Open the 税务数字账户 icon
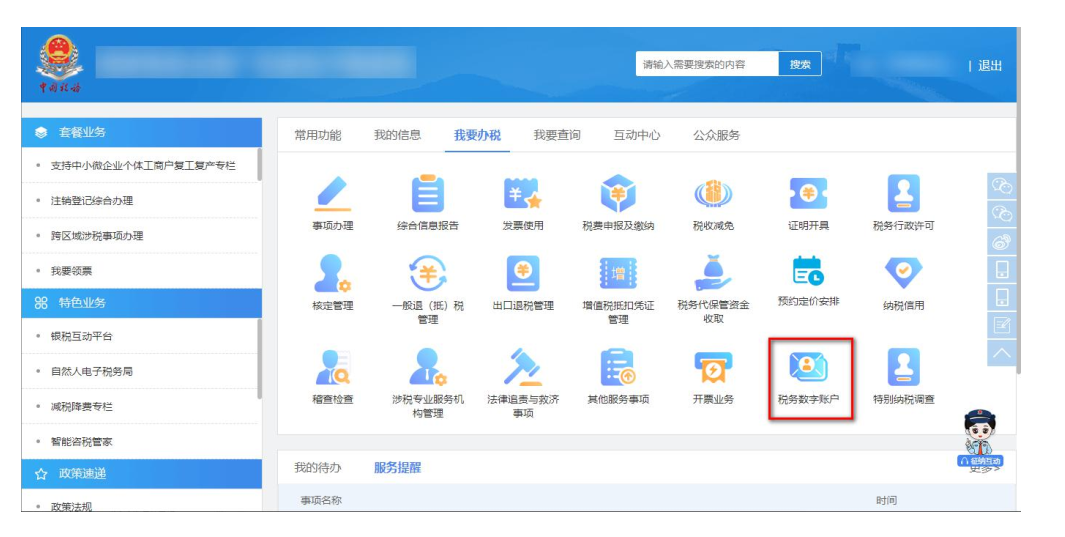This screenshot has height=537, width=1065. click(x=809, y=368)
